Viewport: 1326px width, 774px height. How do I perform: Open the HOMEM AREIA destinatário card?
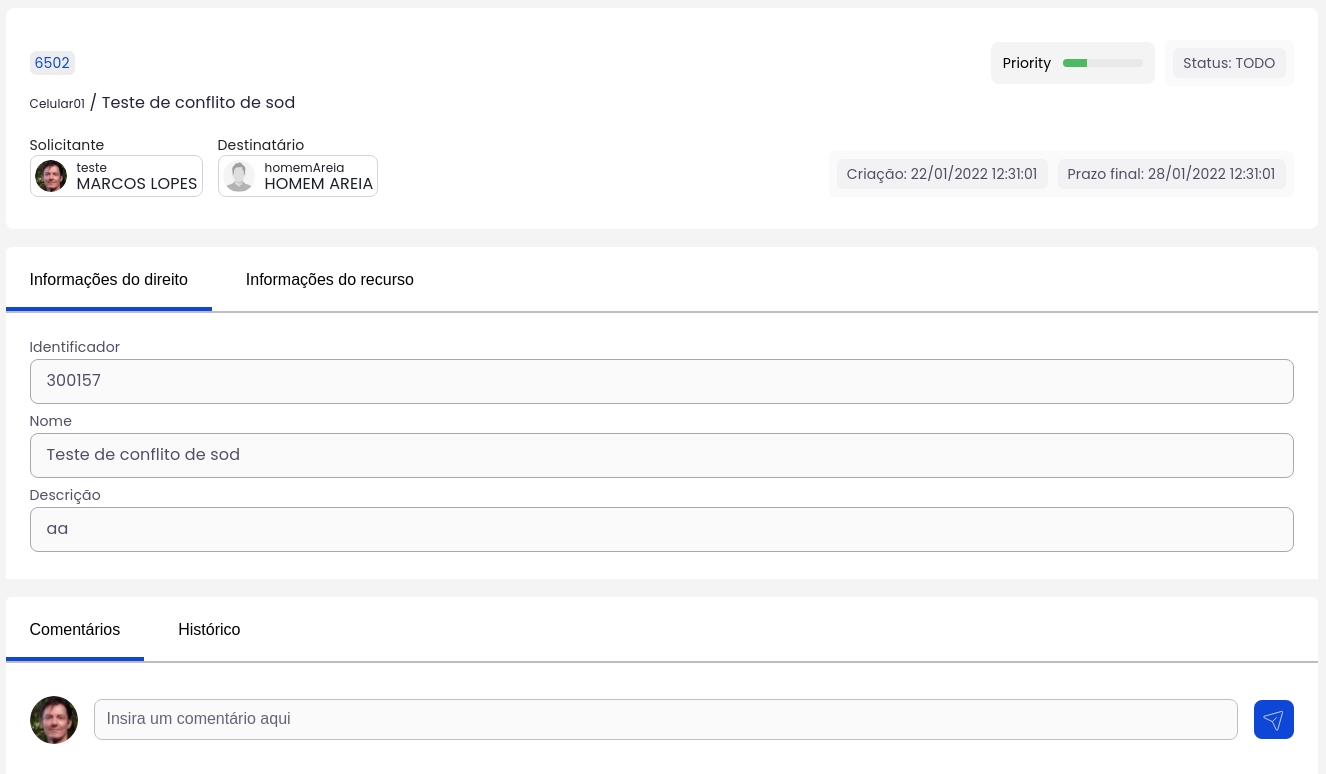[317, 177]
